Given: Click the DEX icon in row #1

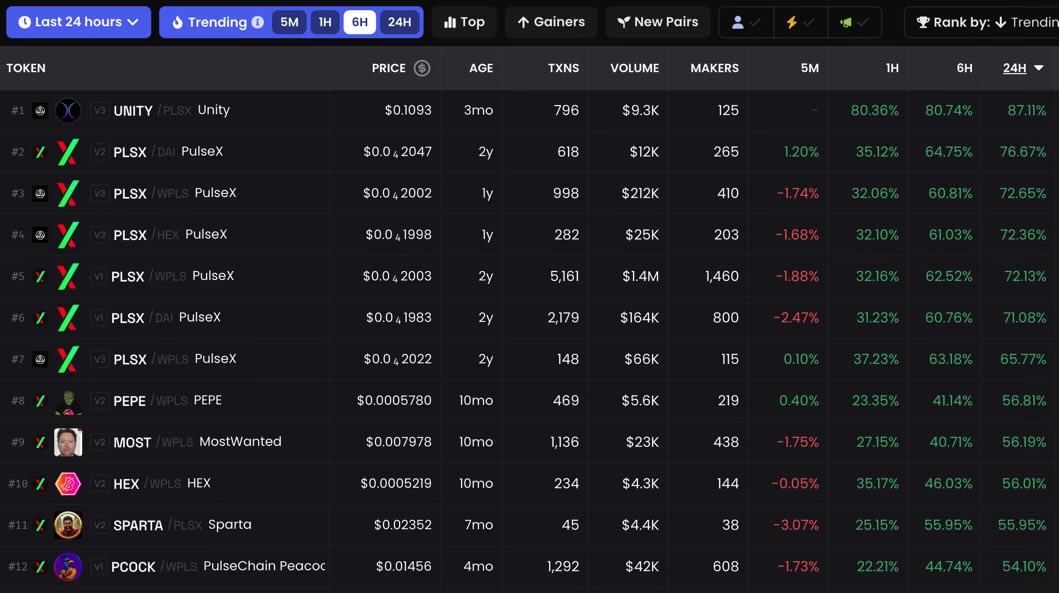Looking at the screenshot, I should pyautogui.click(x=40, y=110).
